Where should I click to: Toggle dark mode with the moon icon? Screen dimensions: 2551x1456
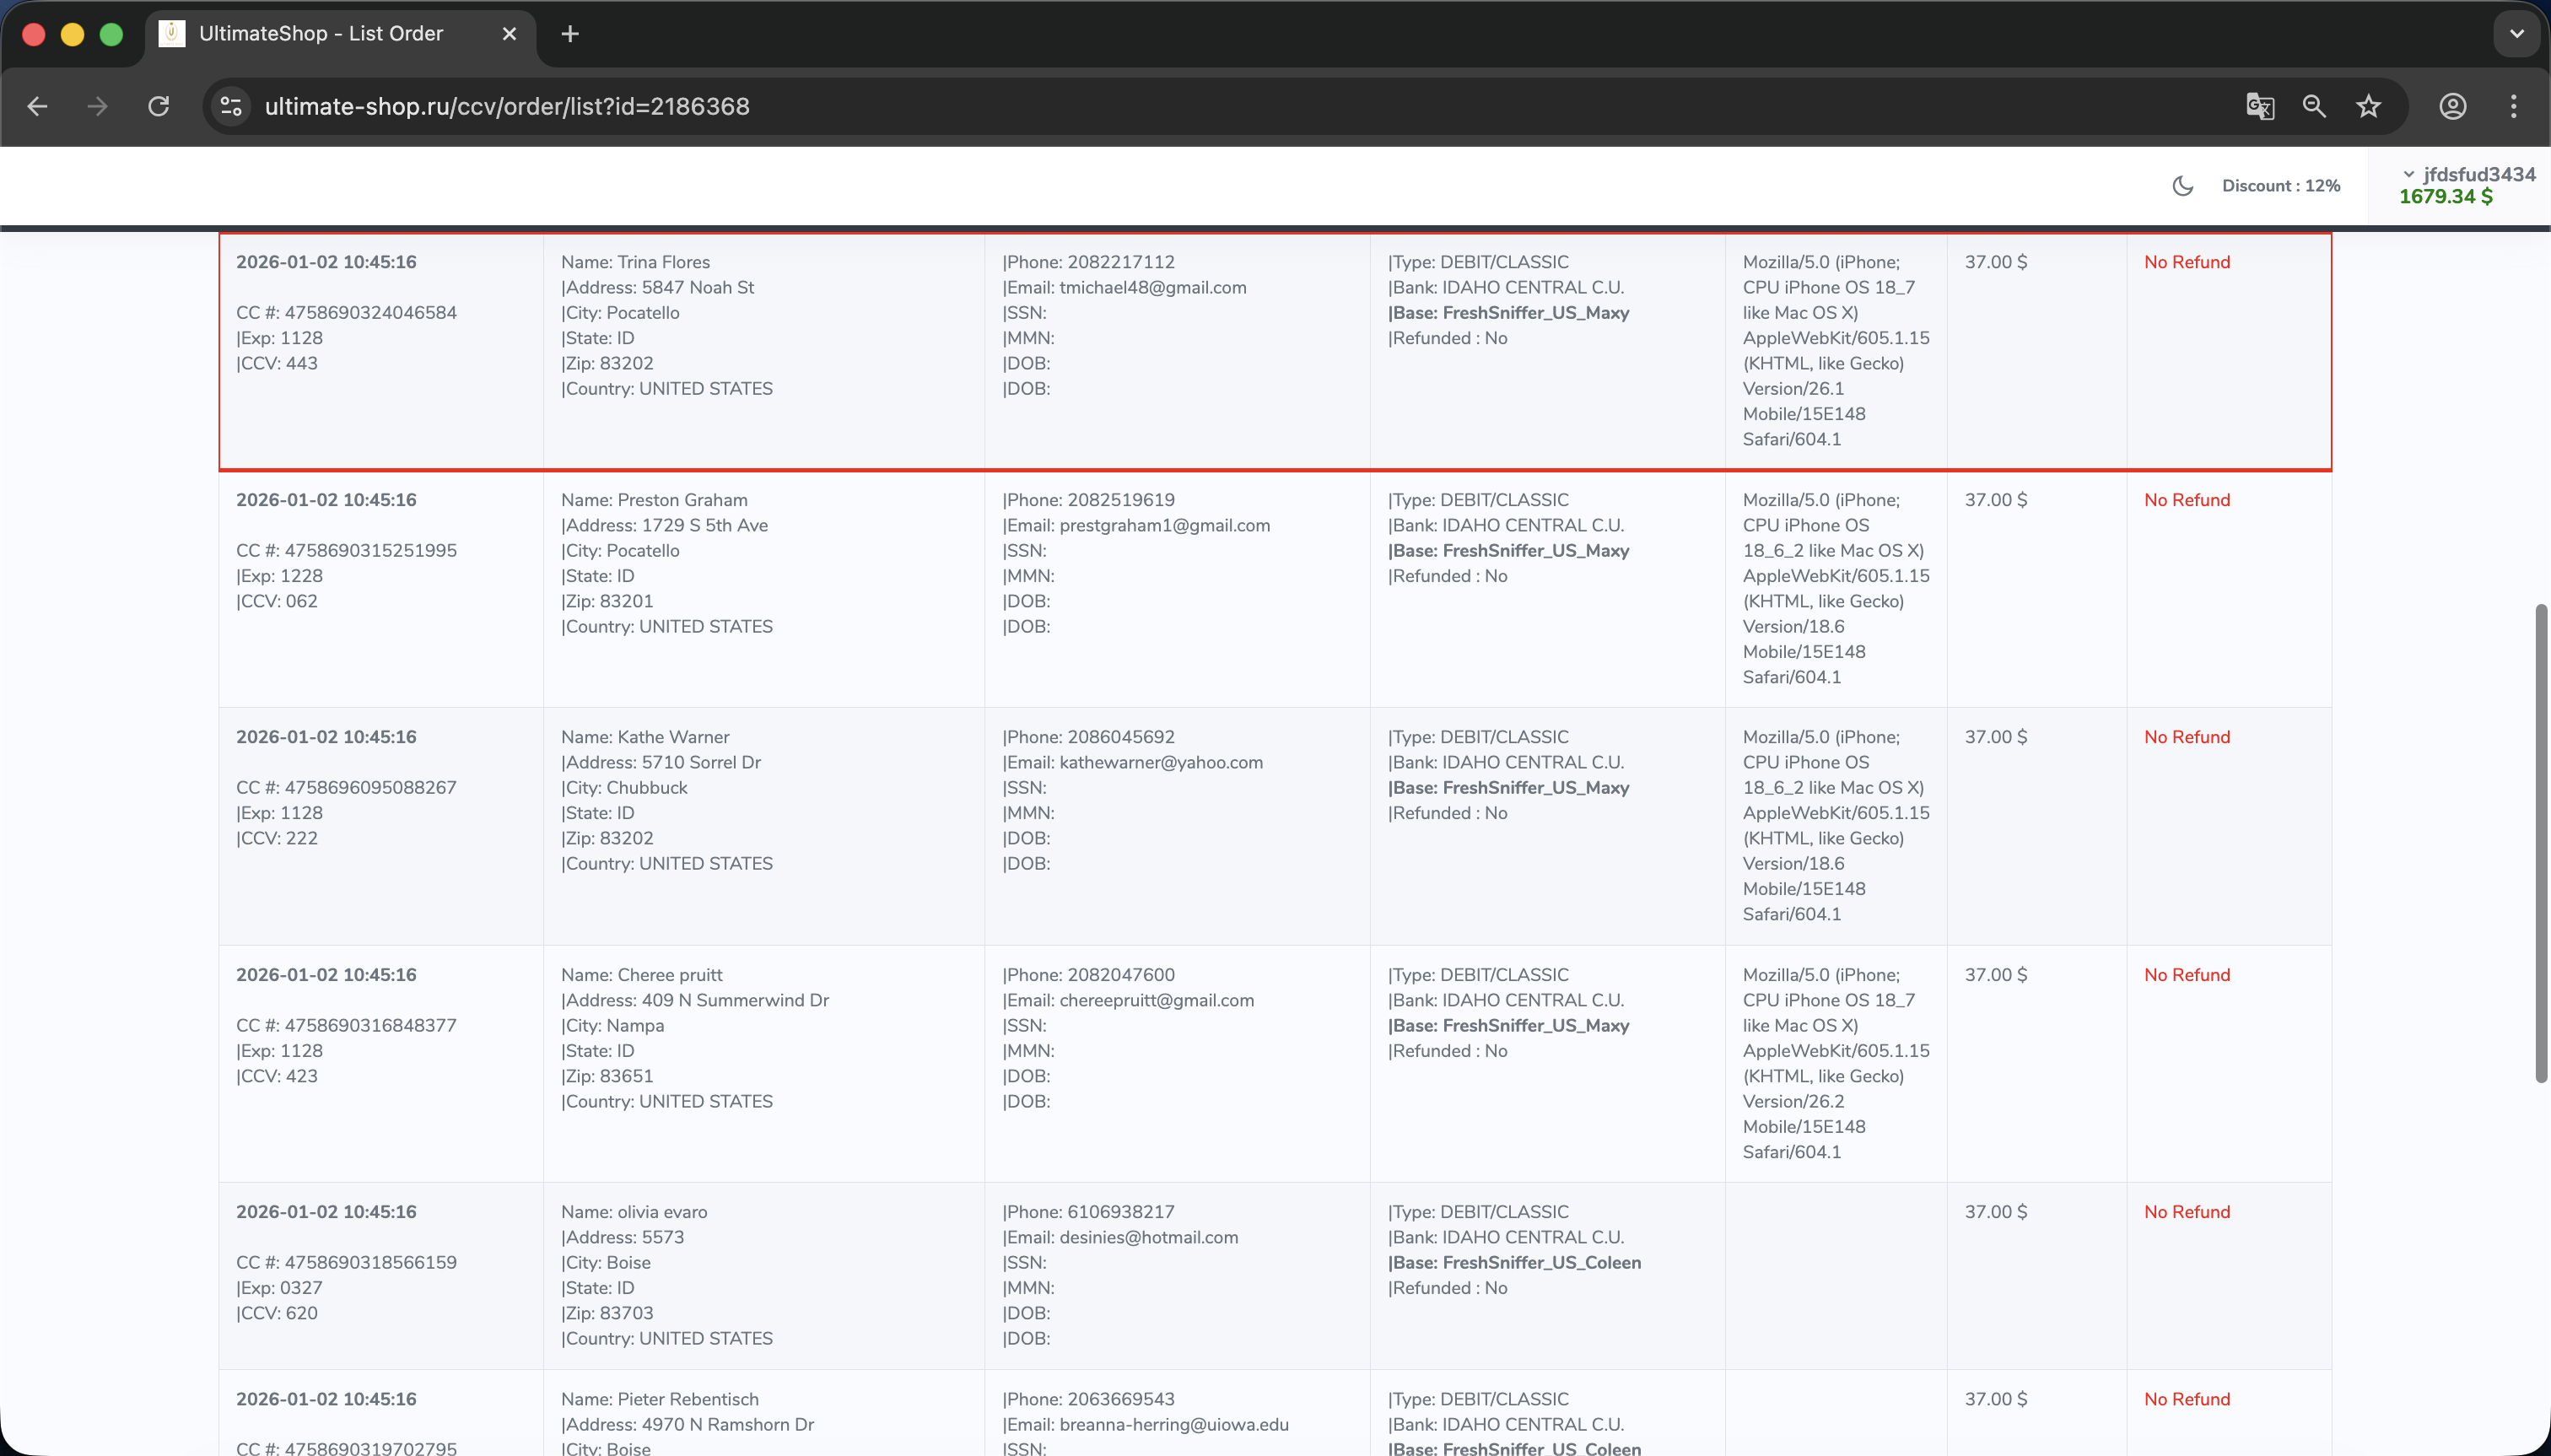pyautogui.click(x=2182, y=186)
